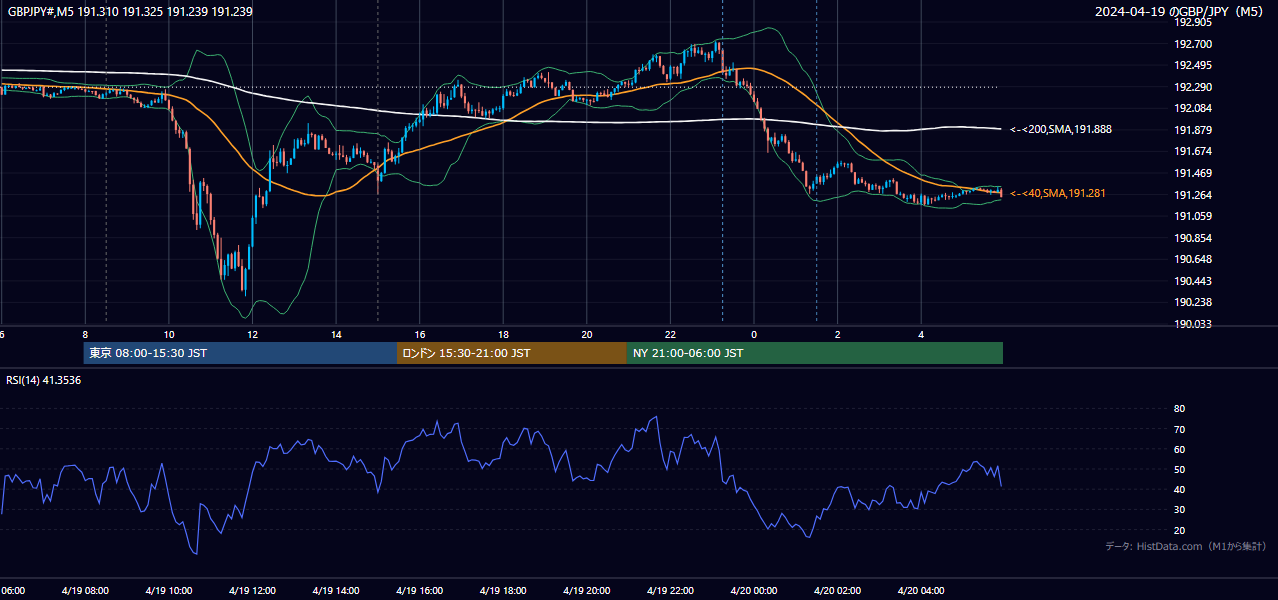Click hour tick '0' below the price chart
Screen dimensions: 1278x600
pos(754,334)
